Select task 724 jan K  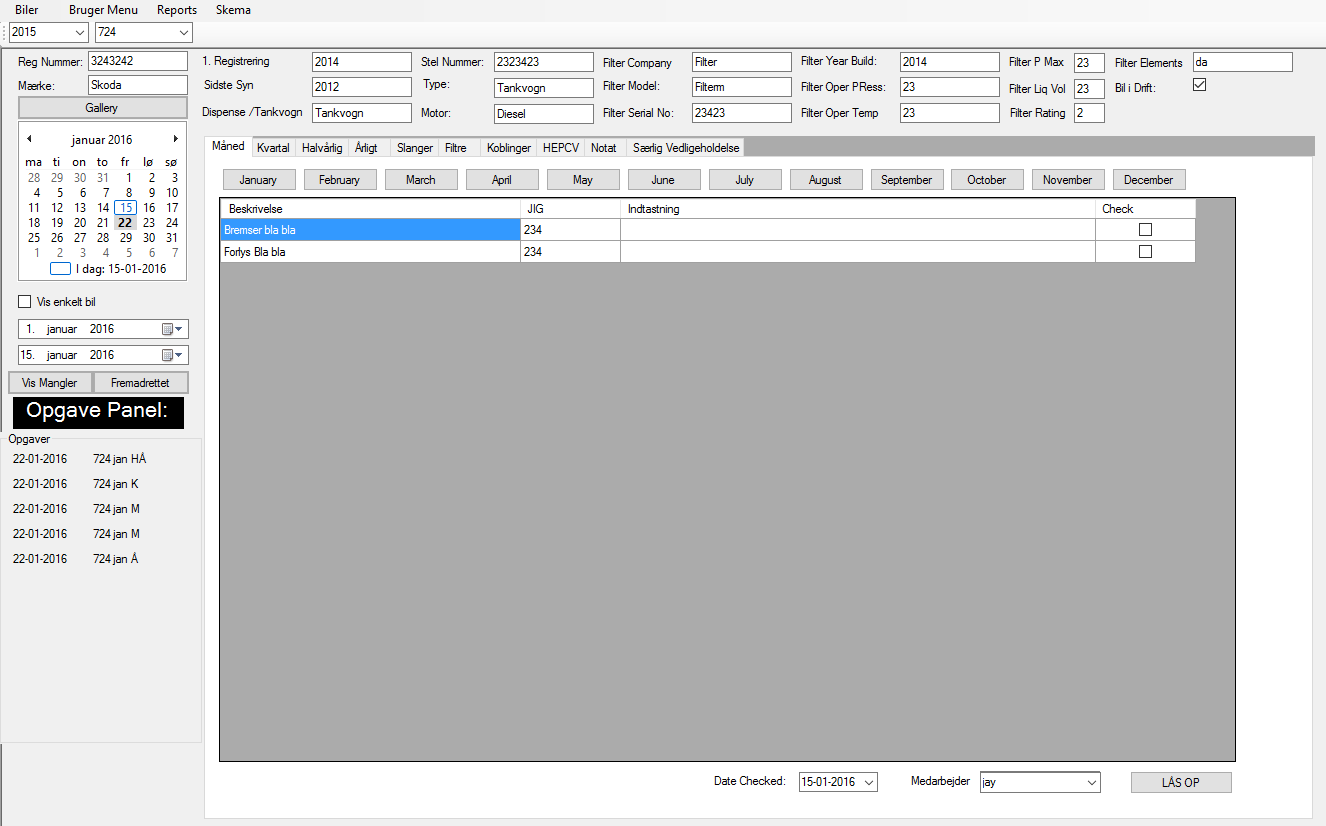116,484
